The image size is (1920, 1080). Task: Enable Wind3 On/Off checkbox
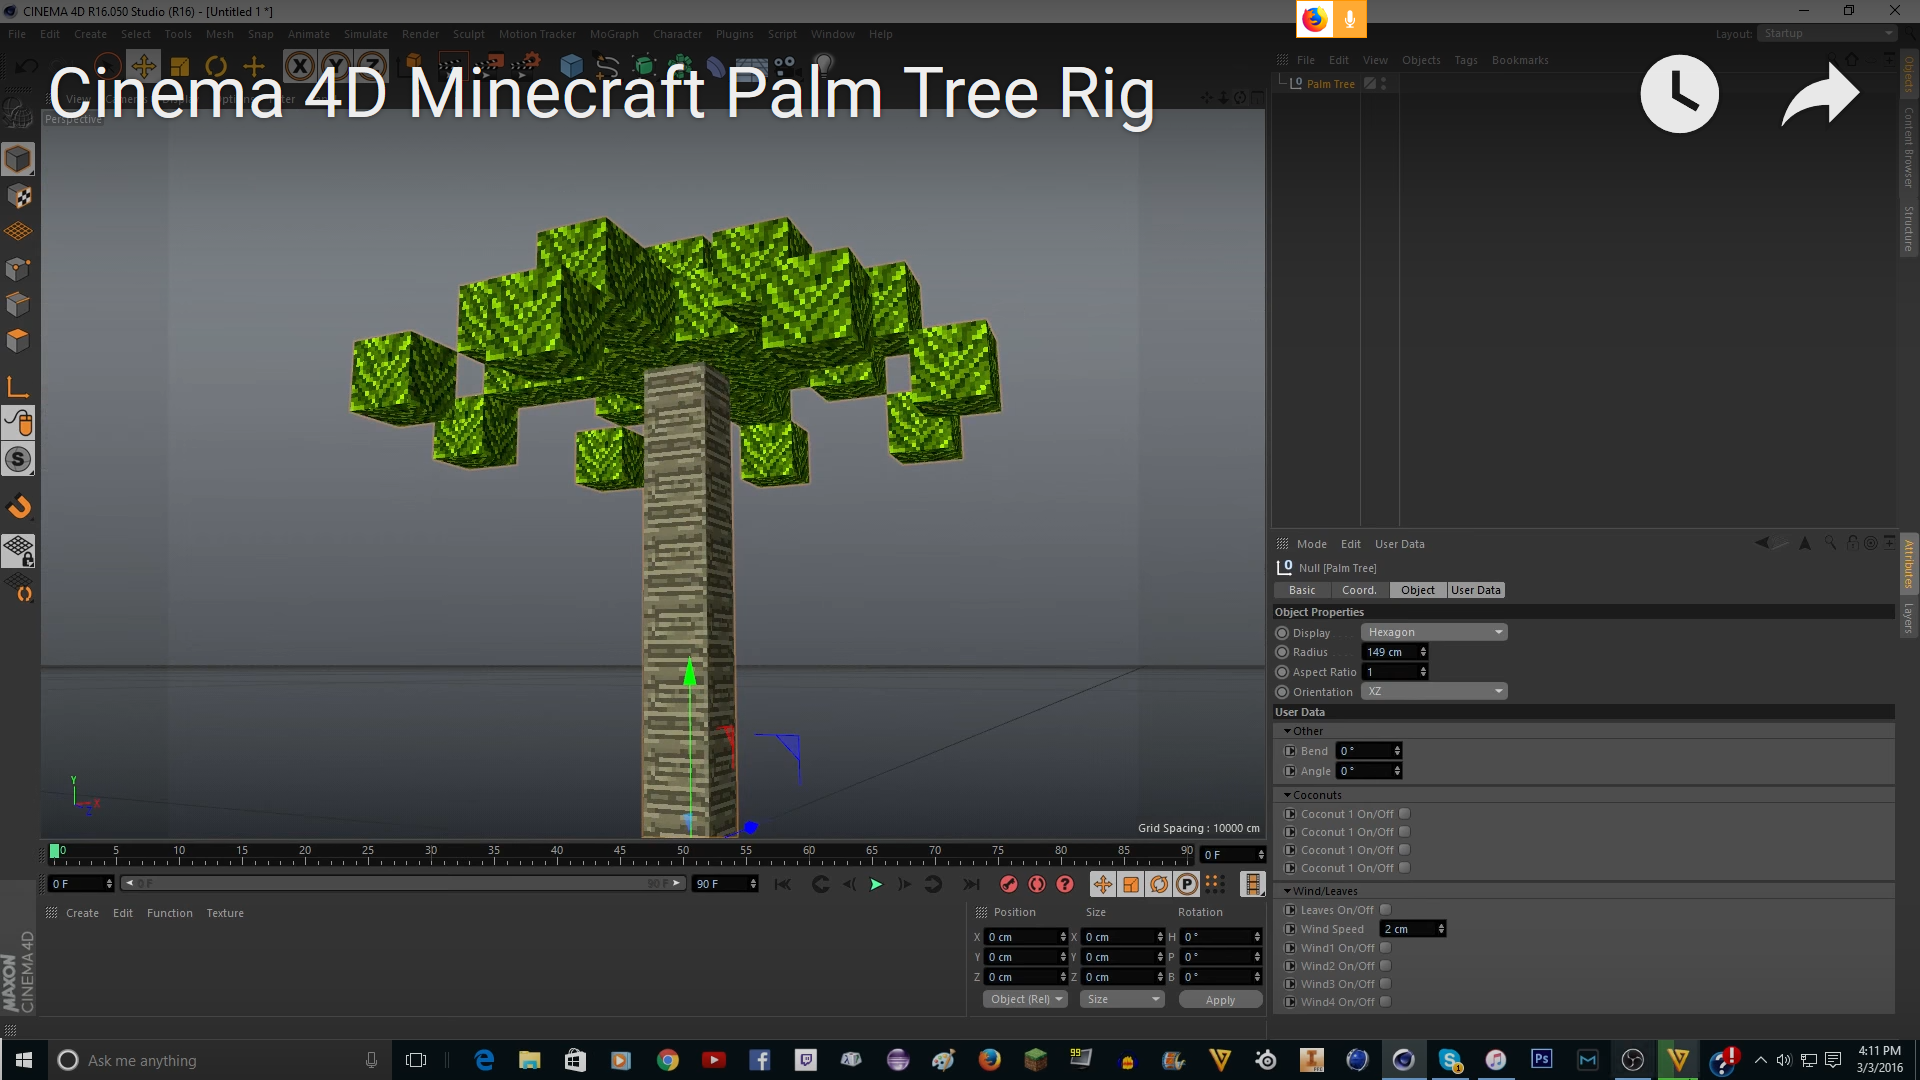pos(1386,984)
